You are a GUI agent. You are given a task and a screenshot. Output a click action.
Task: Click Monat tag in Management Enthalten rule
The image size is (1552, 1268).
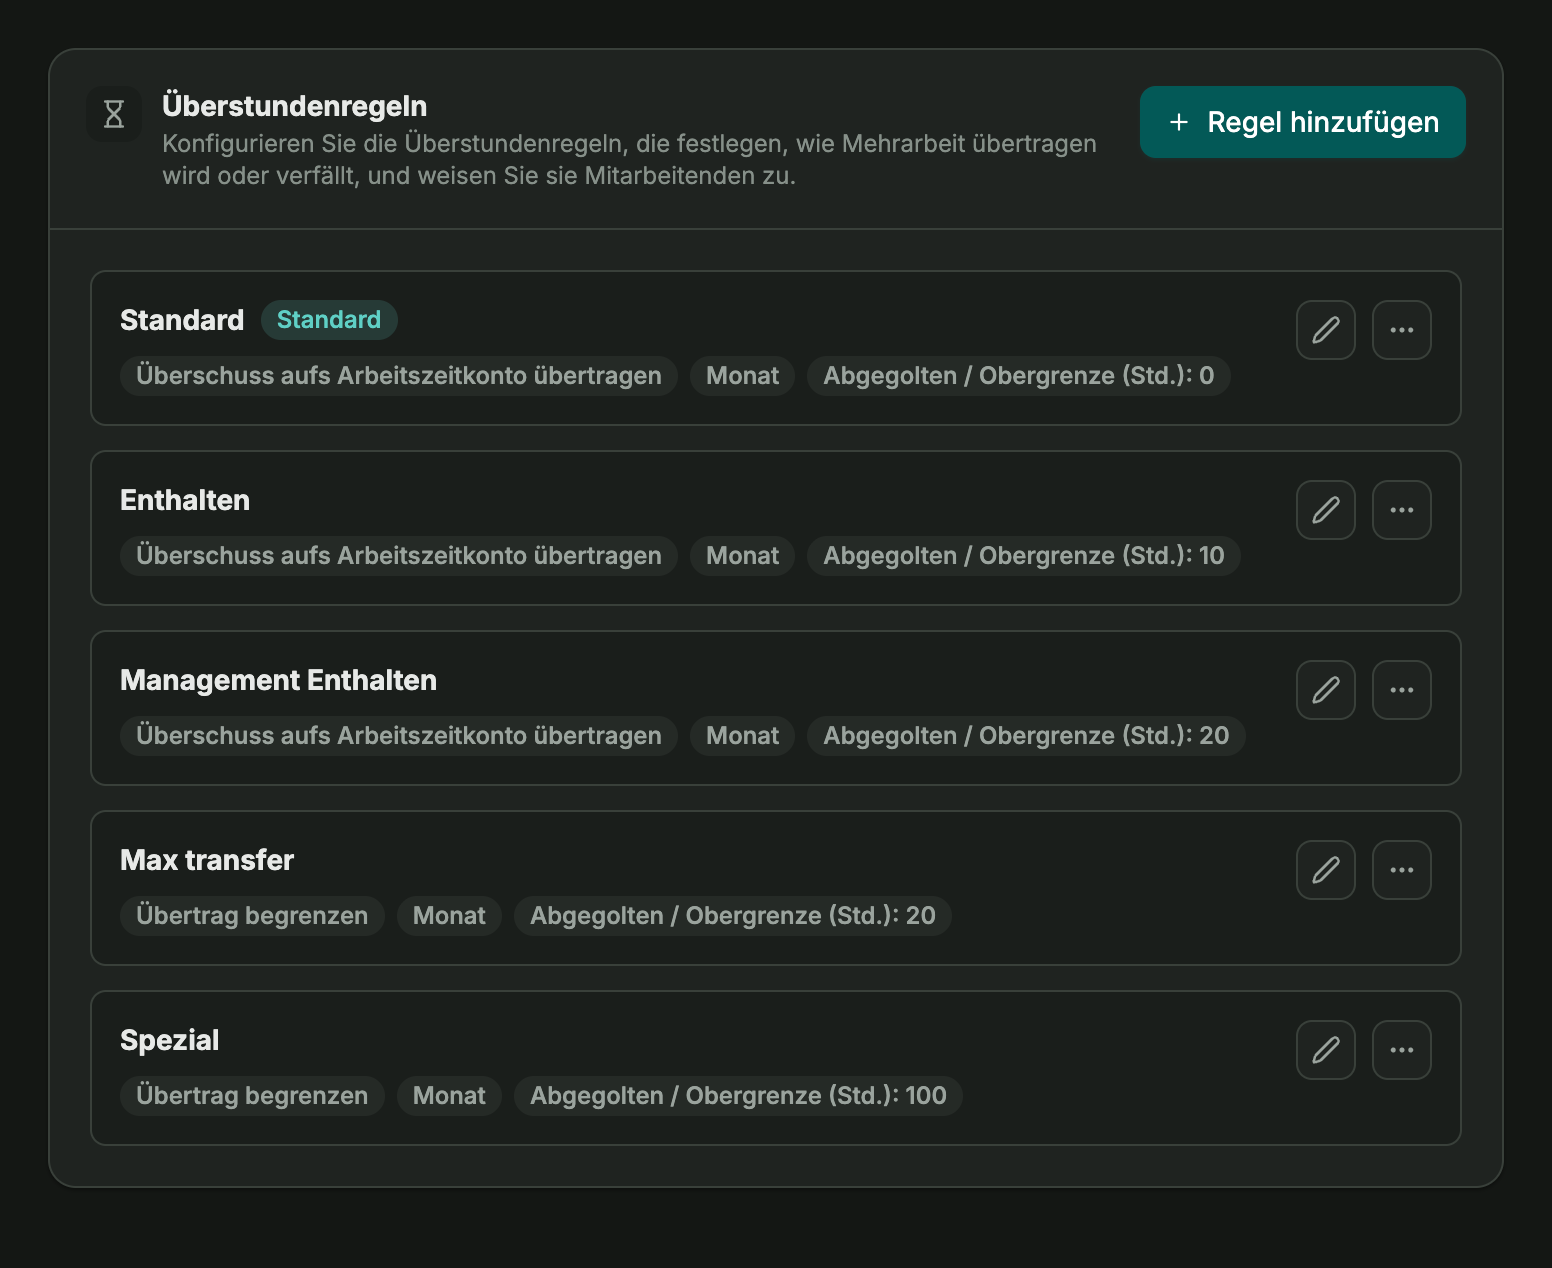click(742, 736)
